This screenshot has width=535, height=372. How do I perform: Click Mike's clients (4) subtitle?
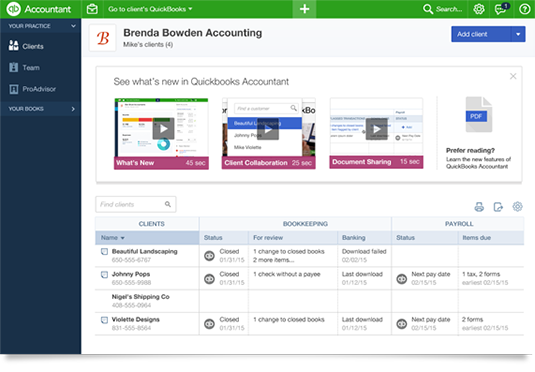(x=148, y=45)
